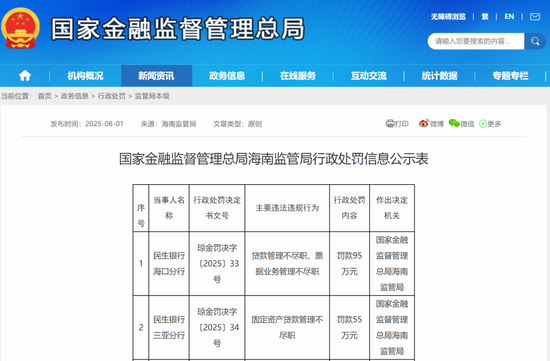Open the 机构概况 menu
Viewport: 550px width, 361px height.
(x=85, y=76)
